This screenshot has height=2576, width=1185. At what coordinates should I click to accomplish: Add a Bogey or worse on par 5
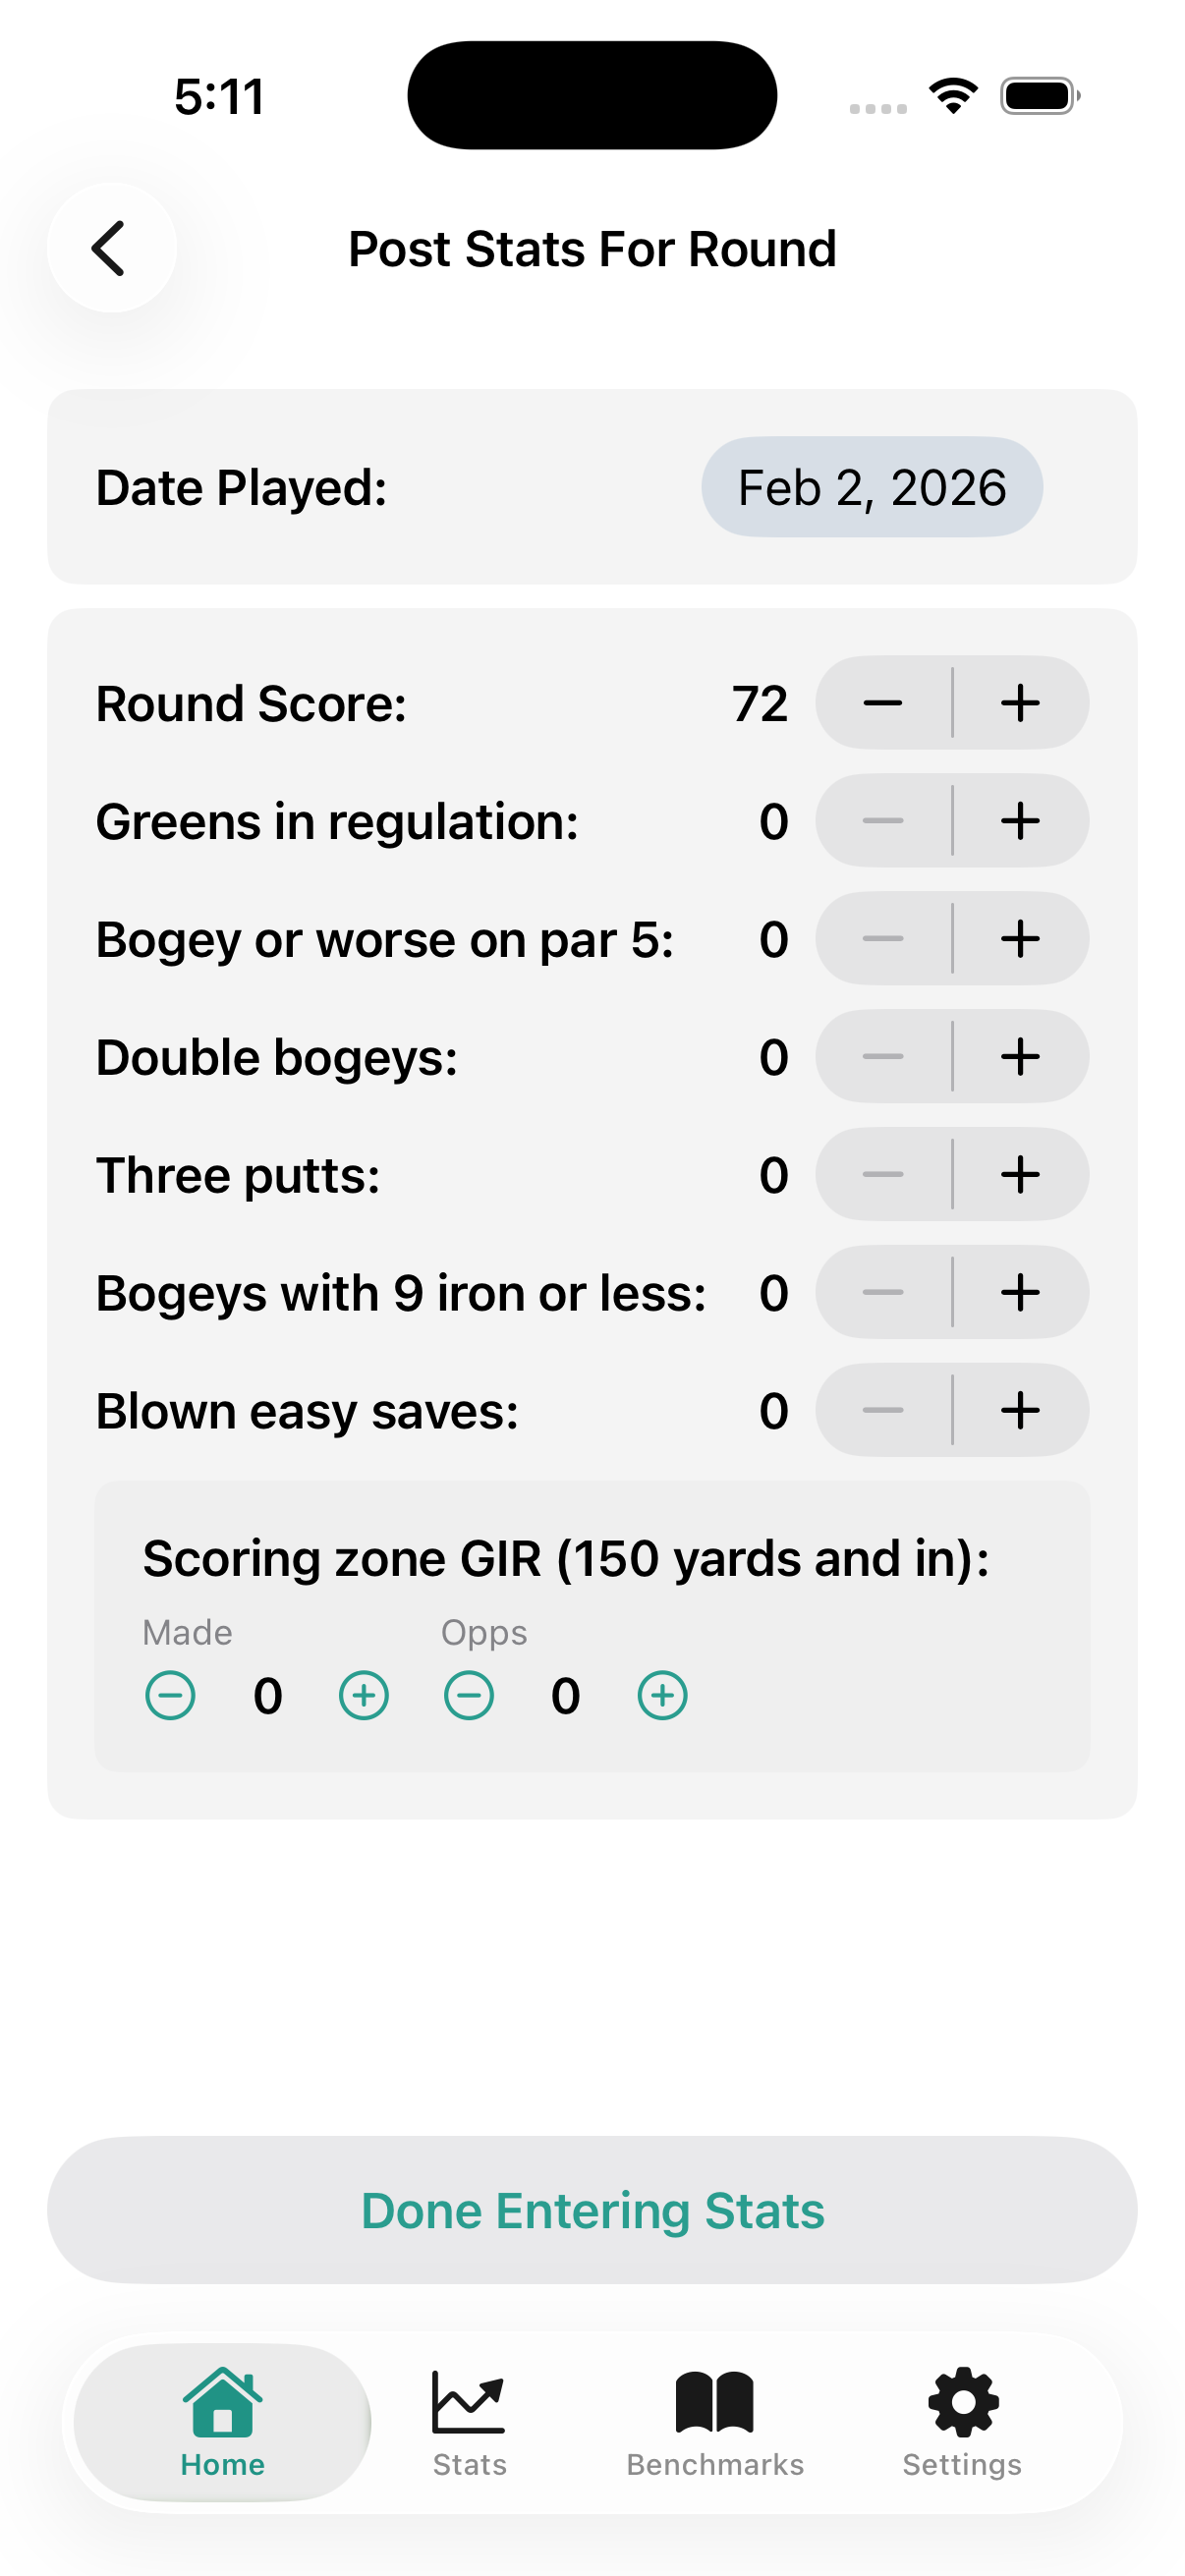click(1020, 939)
